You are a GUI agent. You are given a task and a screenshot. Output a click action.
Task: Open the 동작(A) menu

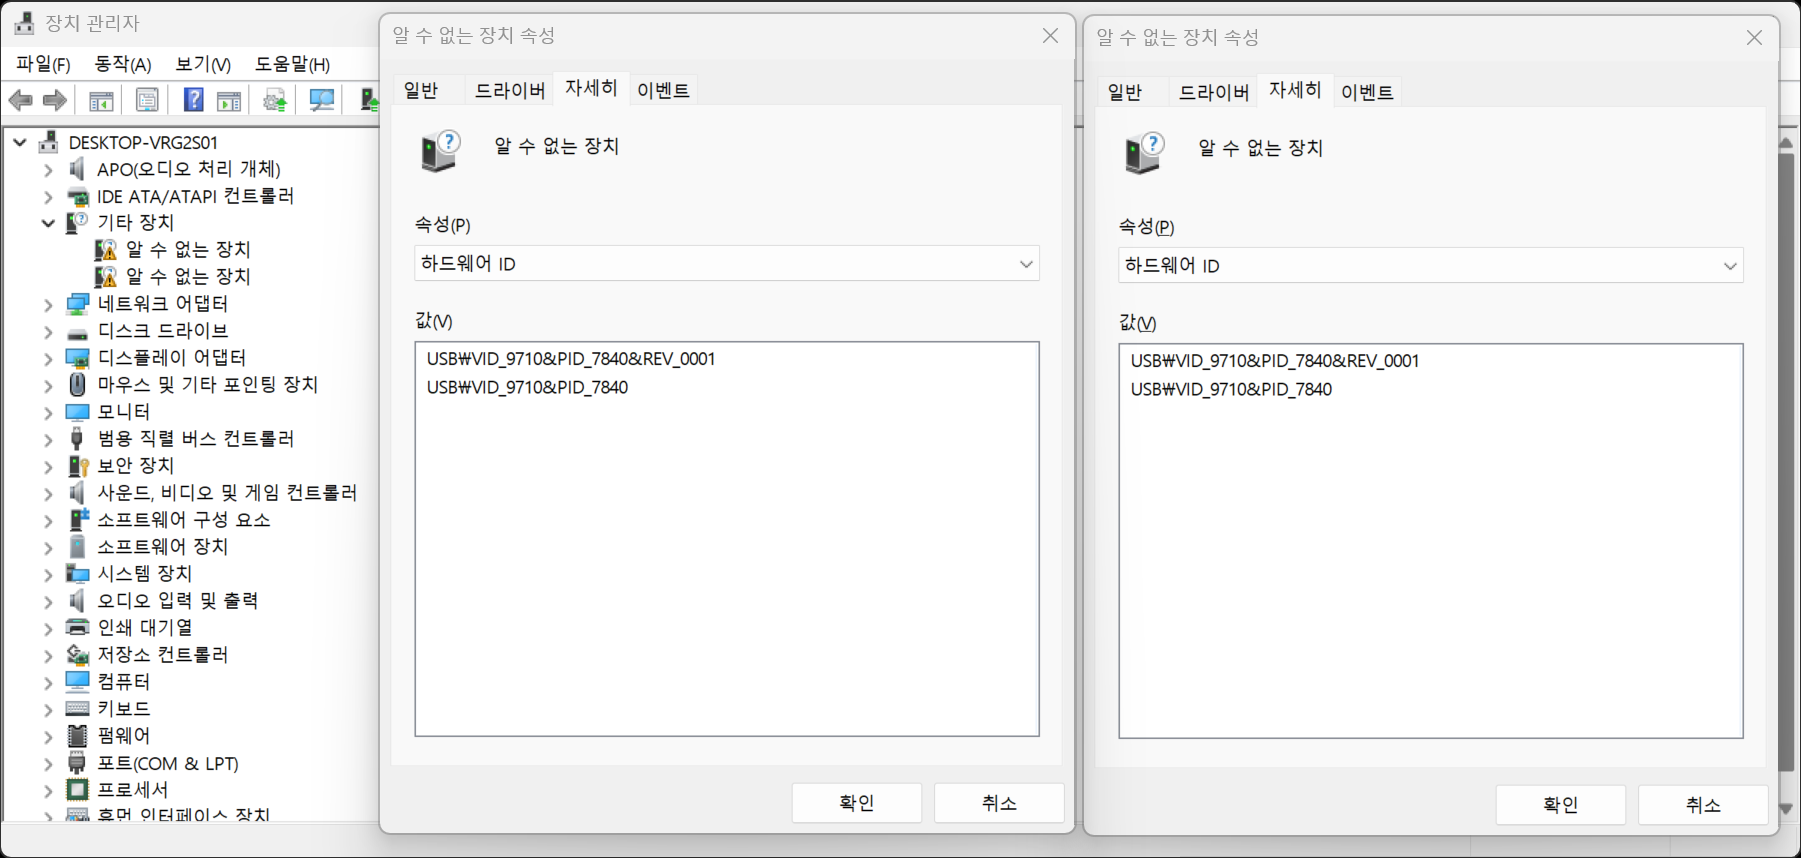[x=122, y=64]
